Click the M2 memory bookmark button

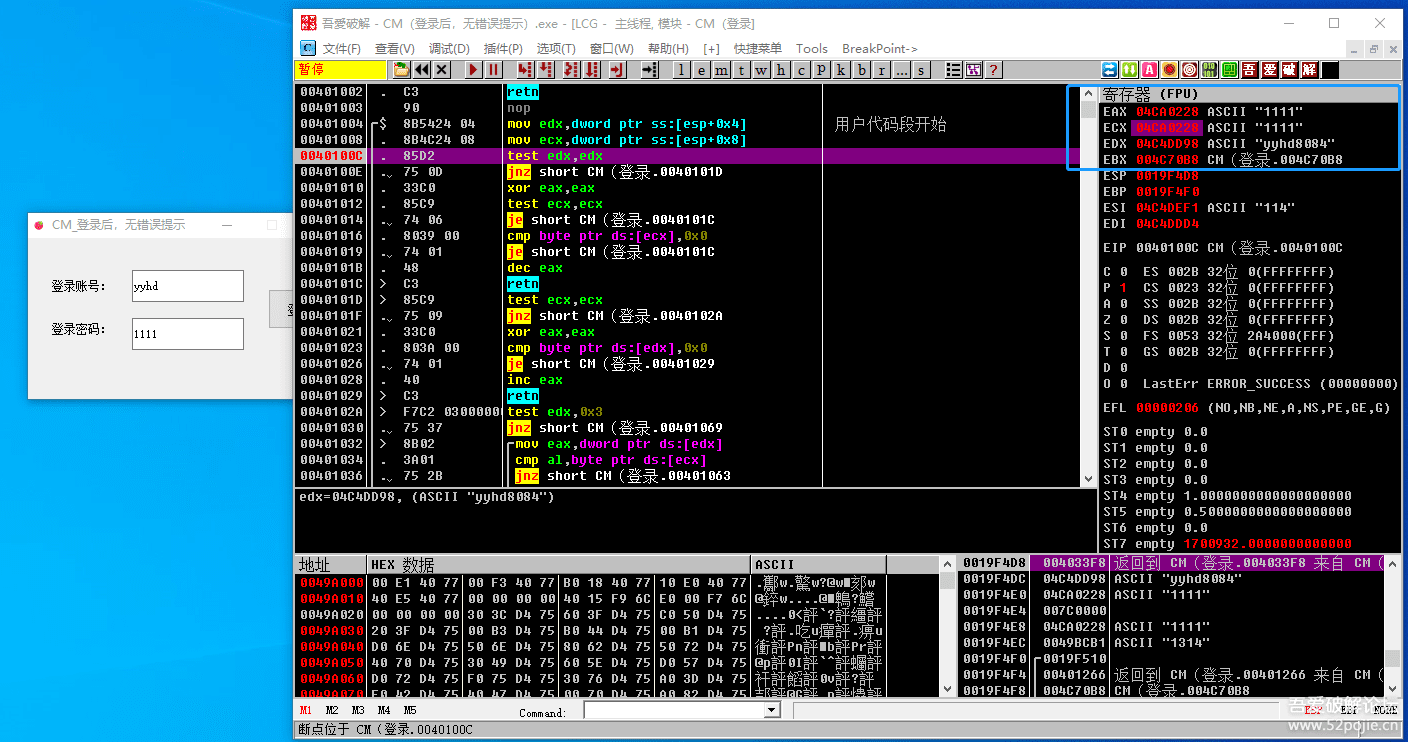pos(332,710)
